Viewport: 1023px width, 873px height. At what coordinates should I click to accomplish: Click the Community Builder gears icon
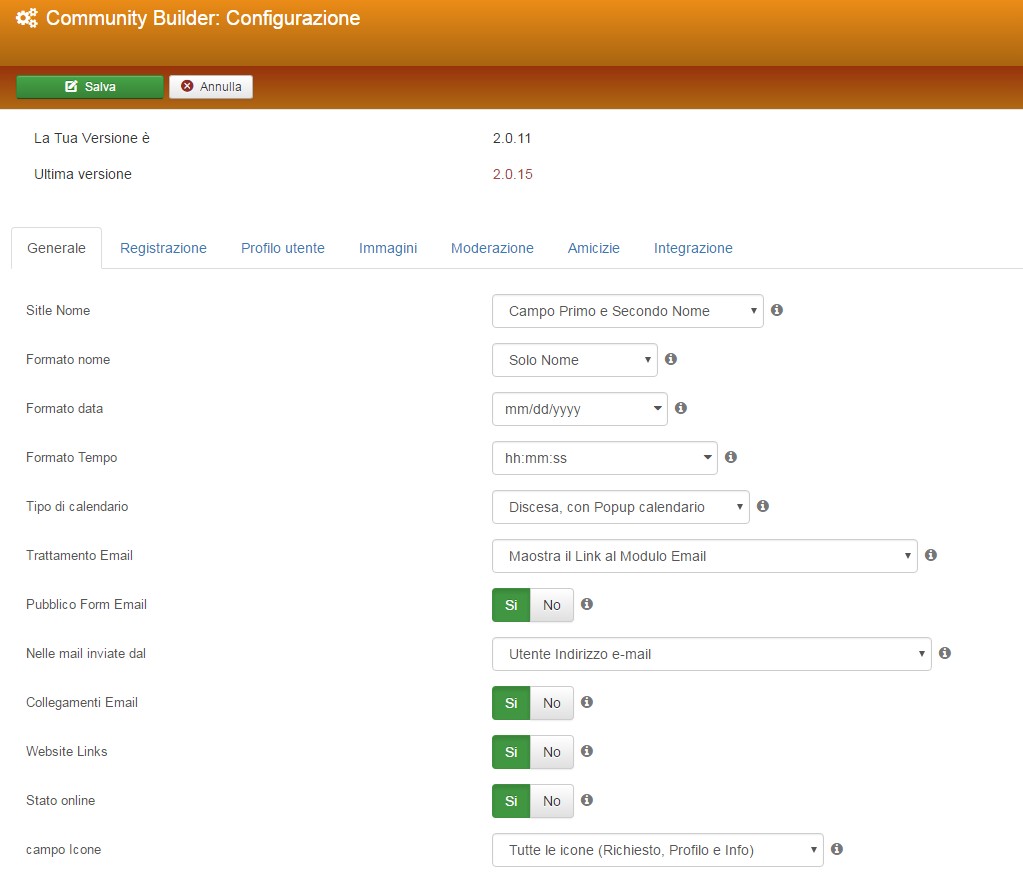(27, 18)
